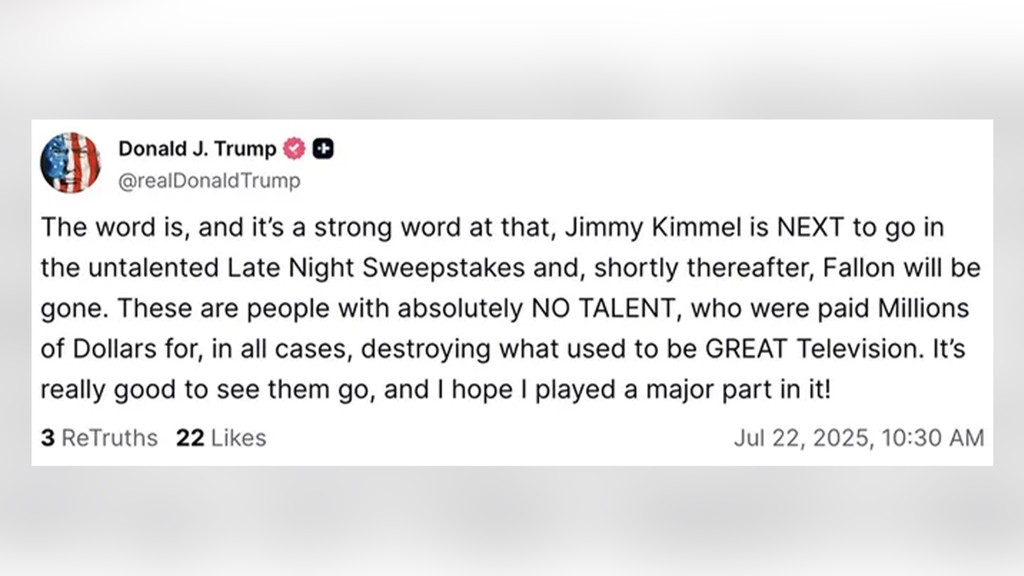Open the @realDonaldTrump handle link
Screen dimensions: 1024x576
click(x=209, y=180)
